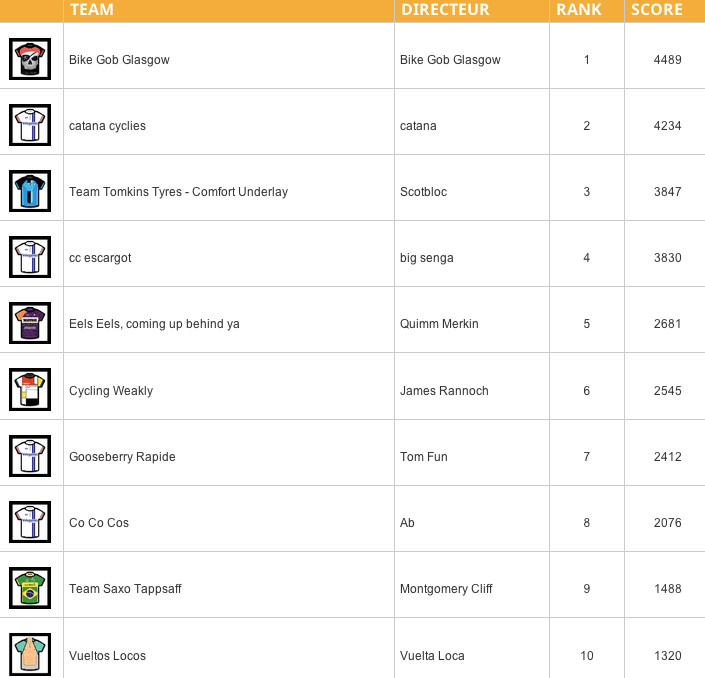Open the Team Tomkins Tyres blue jersey icon

(x=30, y=191)
